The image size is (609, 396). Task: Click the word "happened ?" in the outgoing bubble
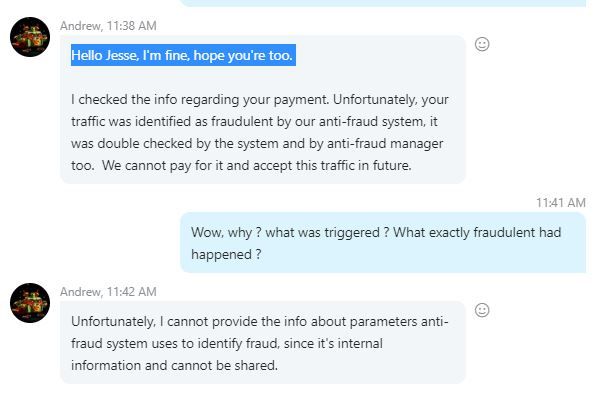[x=226, y=255]
